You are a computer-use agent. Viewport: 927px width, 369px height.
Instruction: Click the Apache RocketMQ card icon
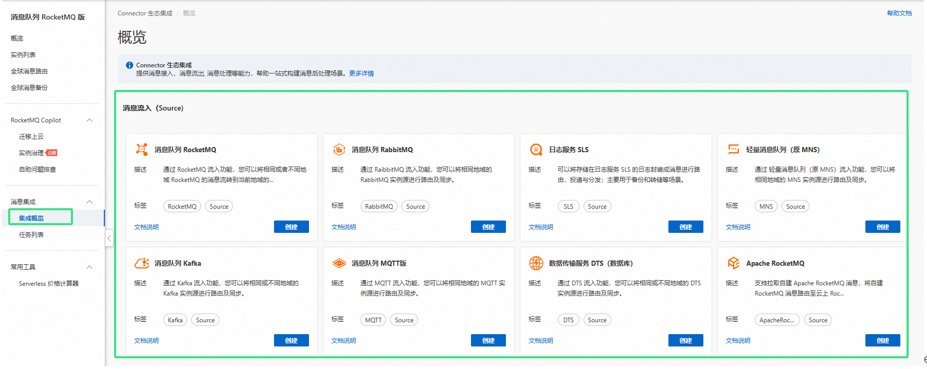(x=733, y=263)
